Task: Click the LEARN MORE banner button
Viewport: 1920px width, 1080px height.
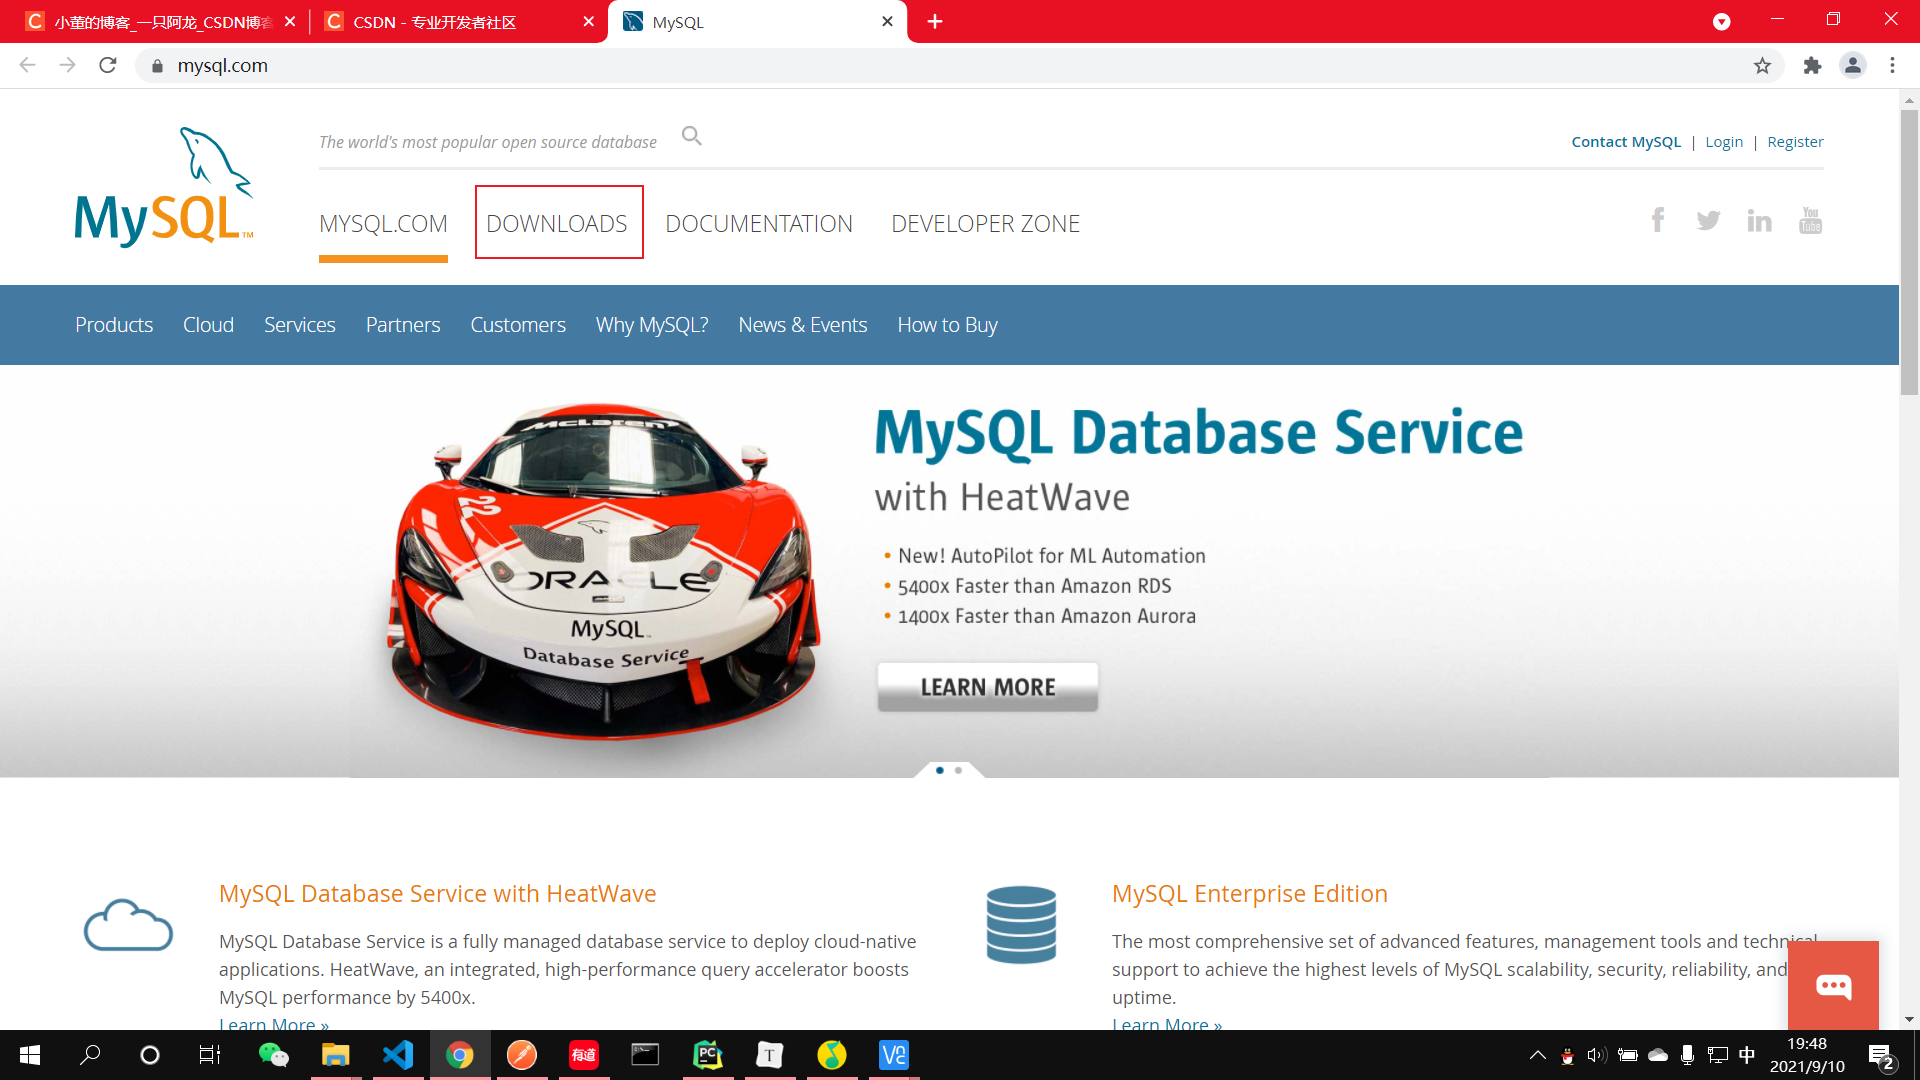Action: [x=988, y=687]
